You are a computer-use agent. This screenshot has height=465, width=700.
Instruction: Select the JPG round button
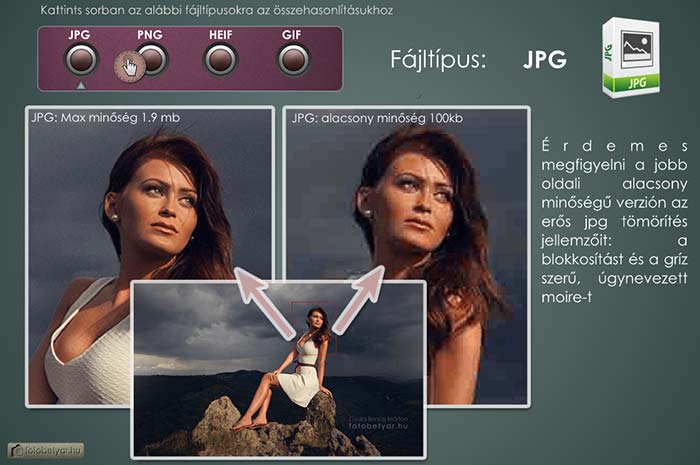tap(79, 60)
